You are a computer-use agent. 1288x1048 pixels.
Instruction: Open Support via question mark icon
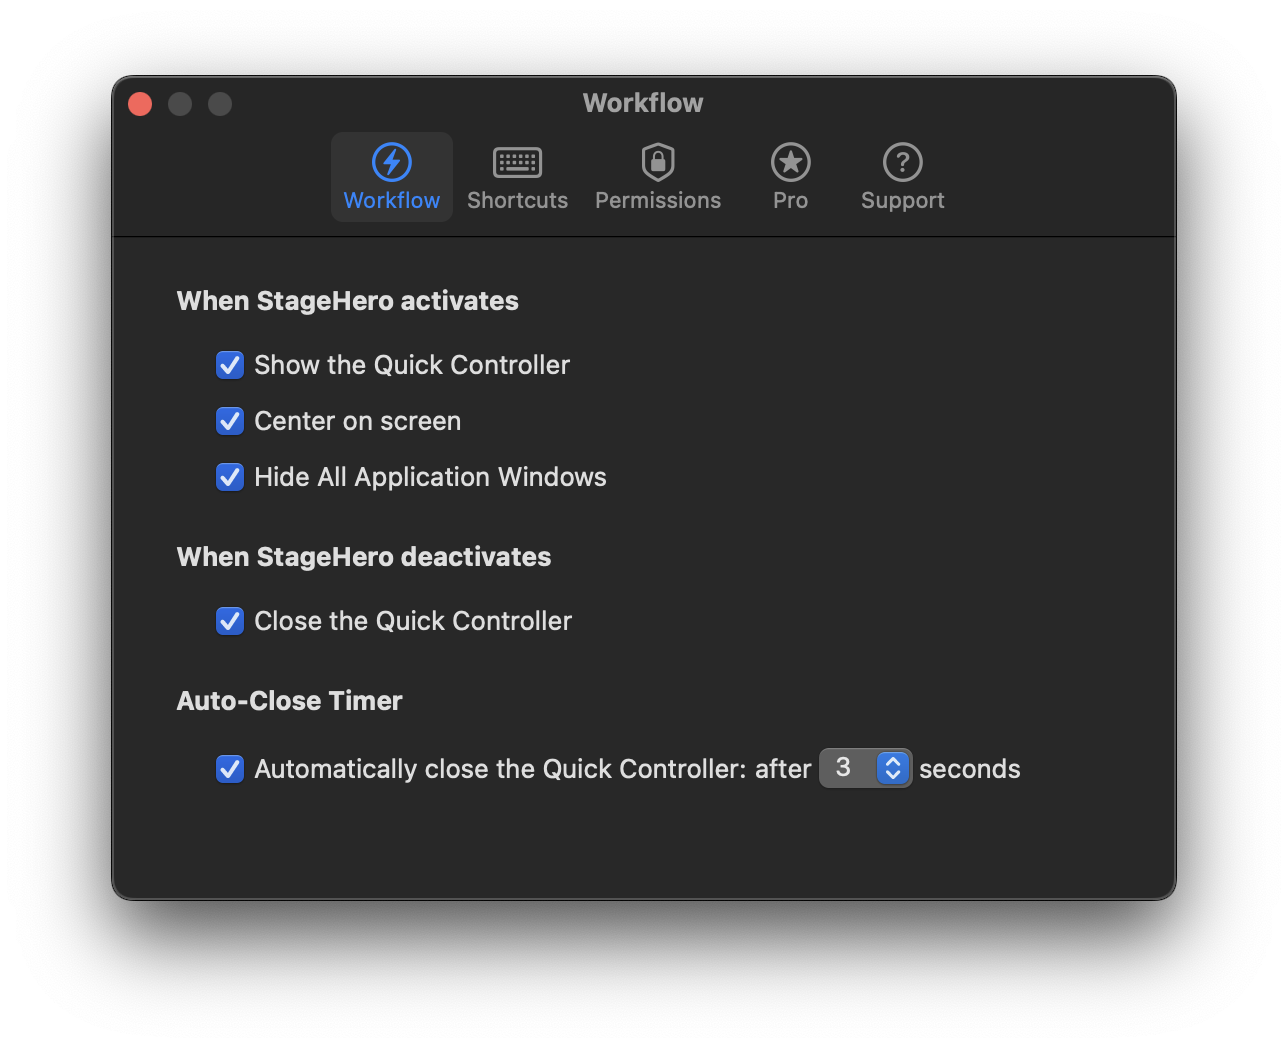click(x=902, y=162)
